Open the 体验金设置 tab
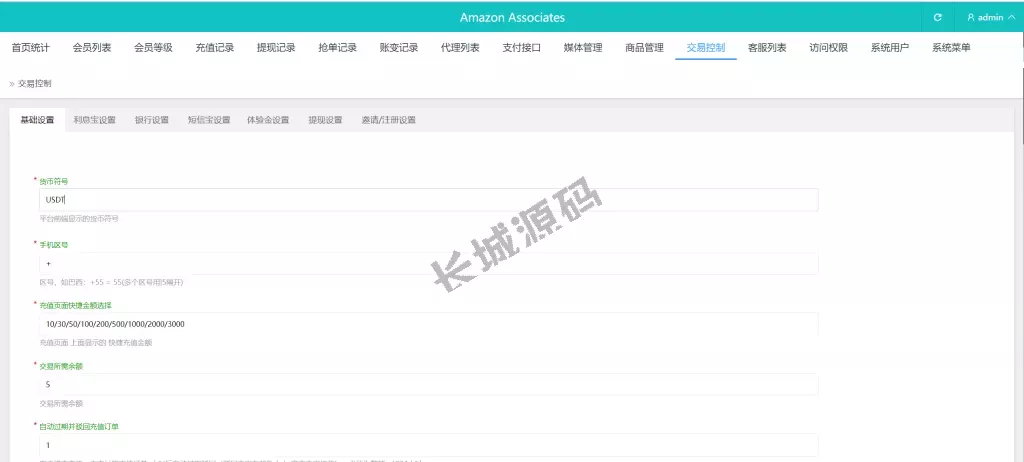The width and height of the screenshot is (1024, 462). [268, 120]
